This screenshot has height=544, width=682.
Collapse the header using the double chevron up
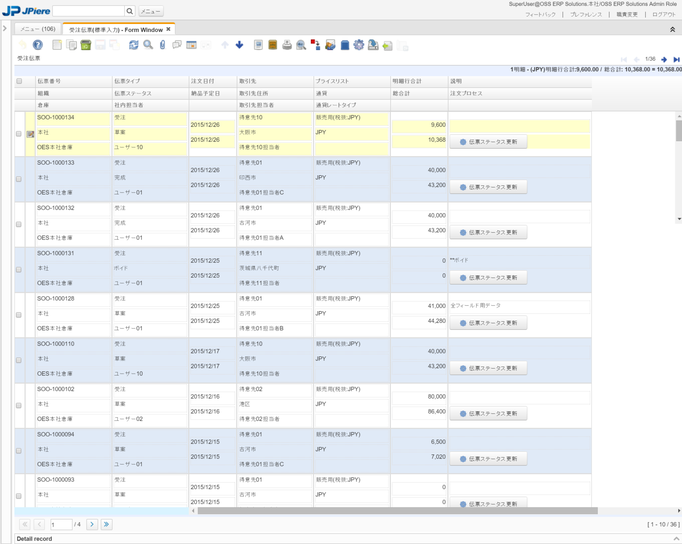pos(672,30)
